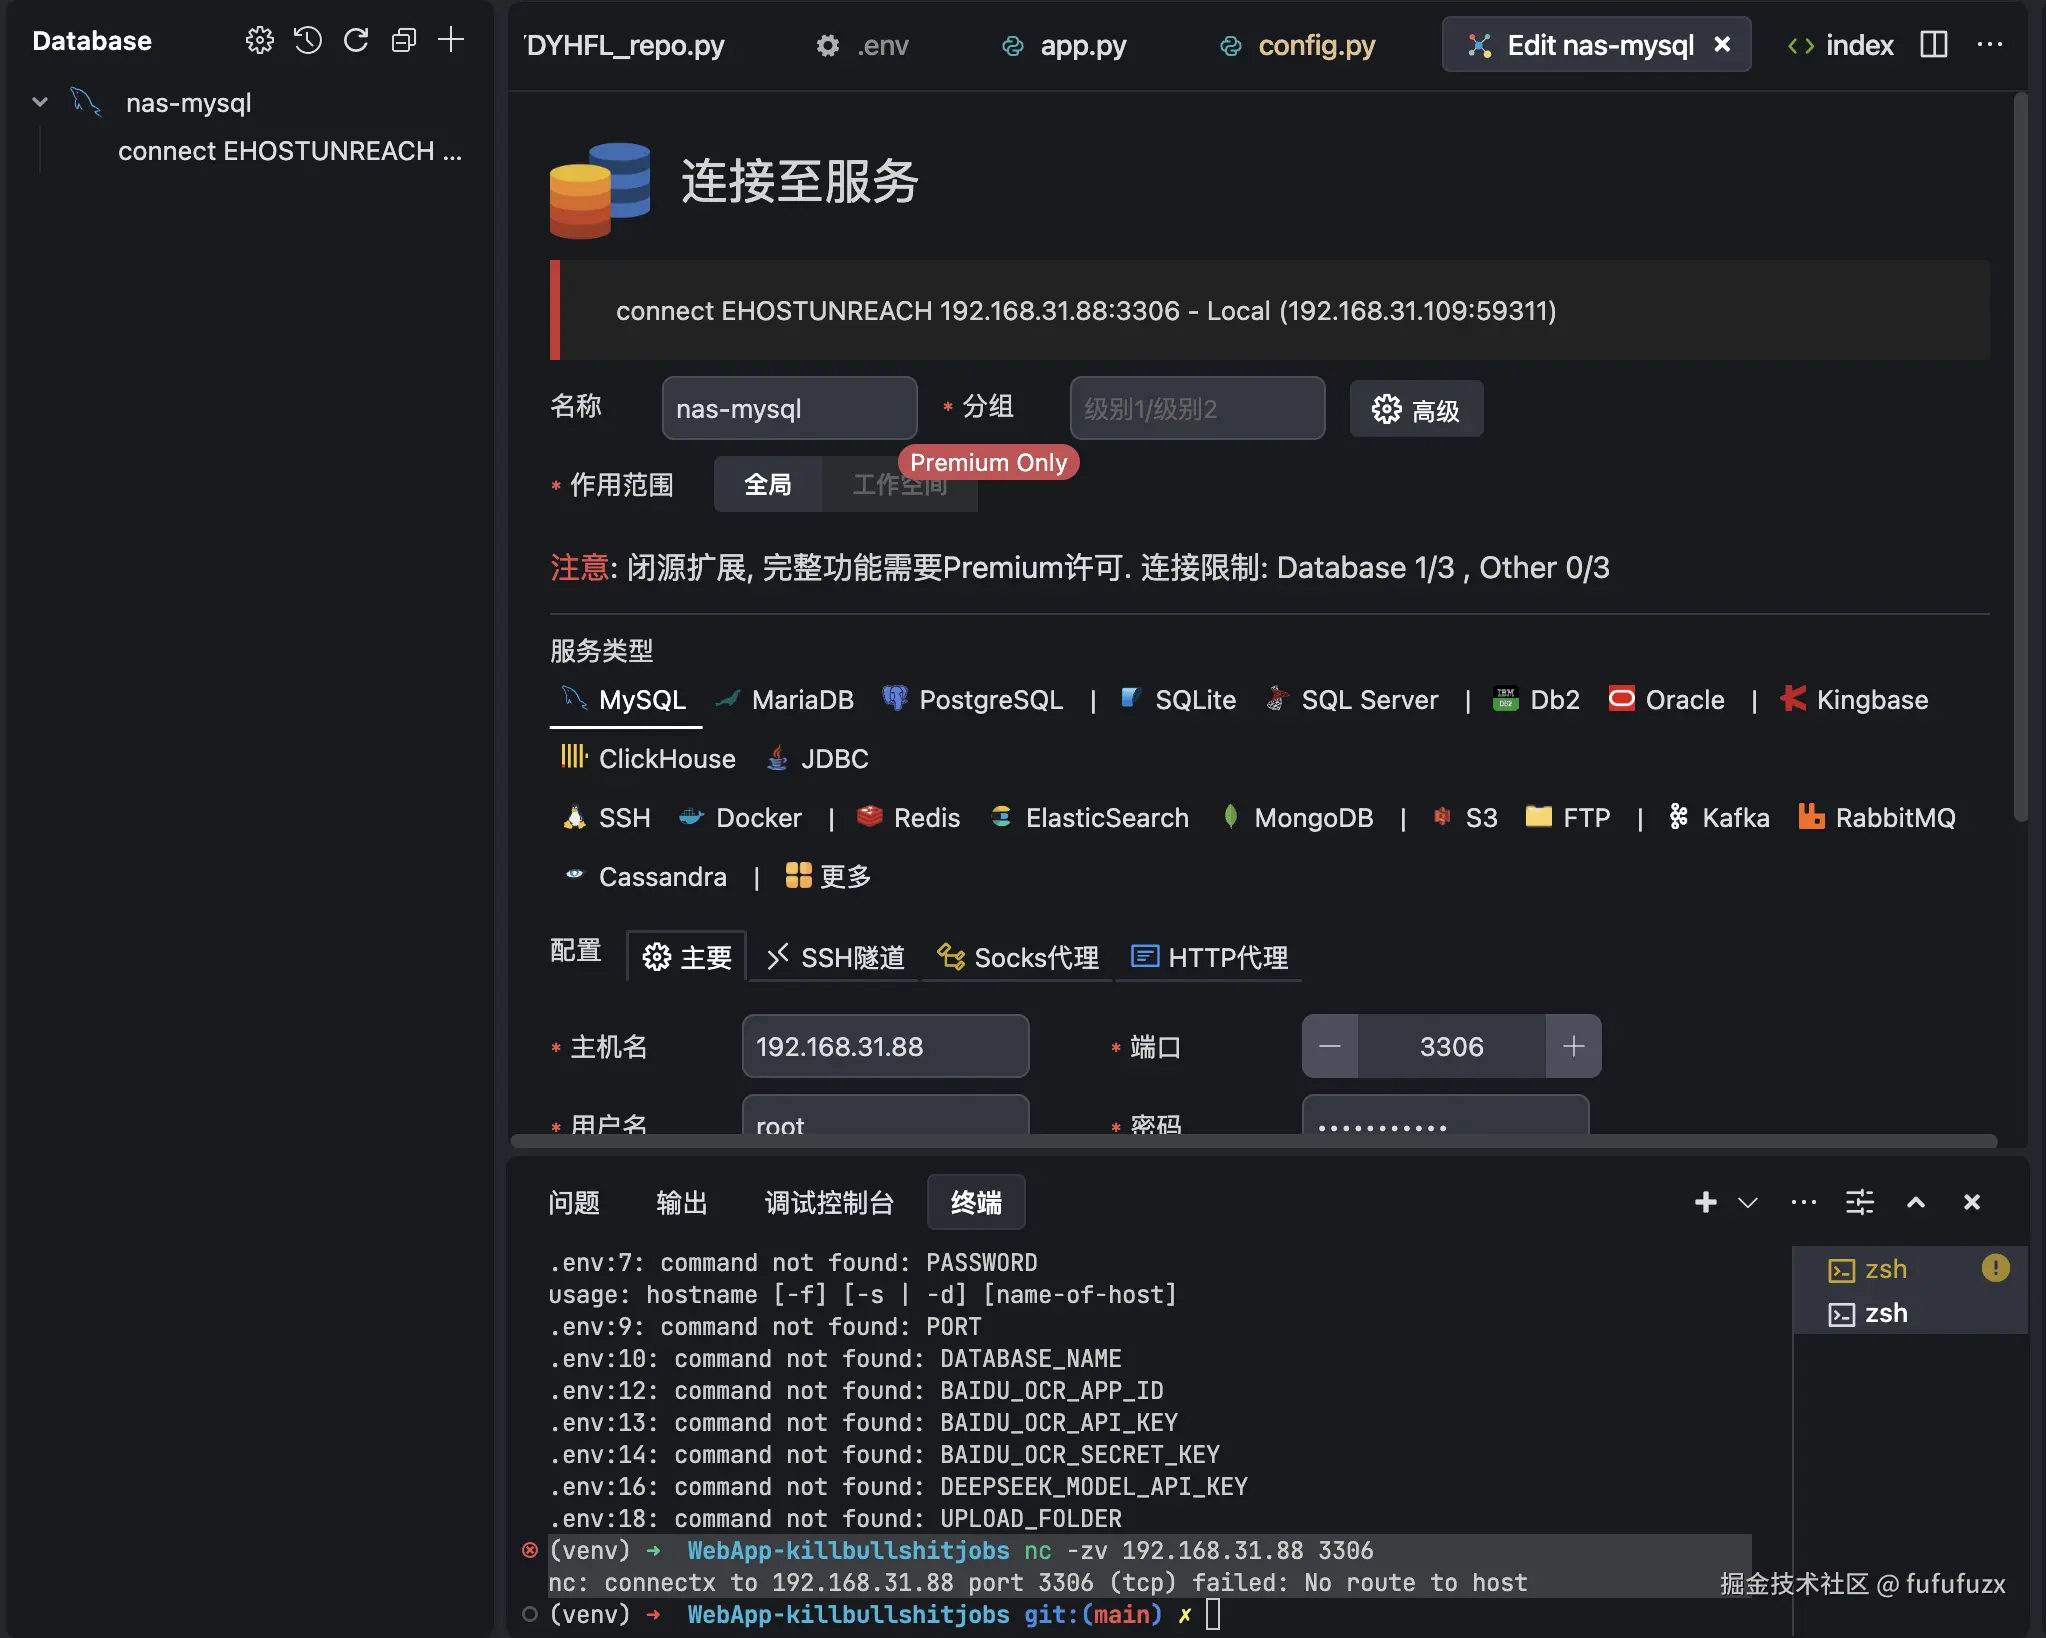This screenshot has width=2046, height=1638.
Task: Click the group field 级别1/级别2
Action: pyautogui.click(x=1197, y=408)
